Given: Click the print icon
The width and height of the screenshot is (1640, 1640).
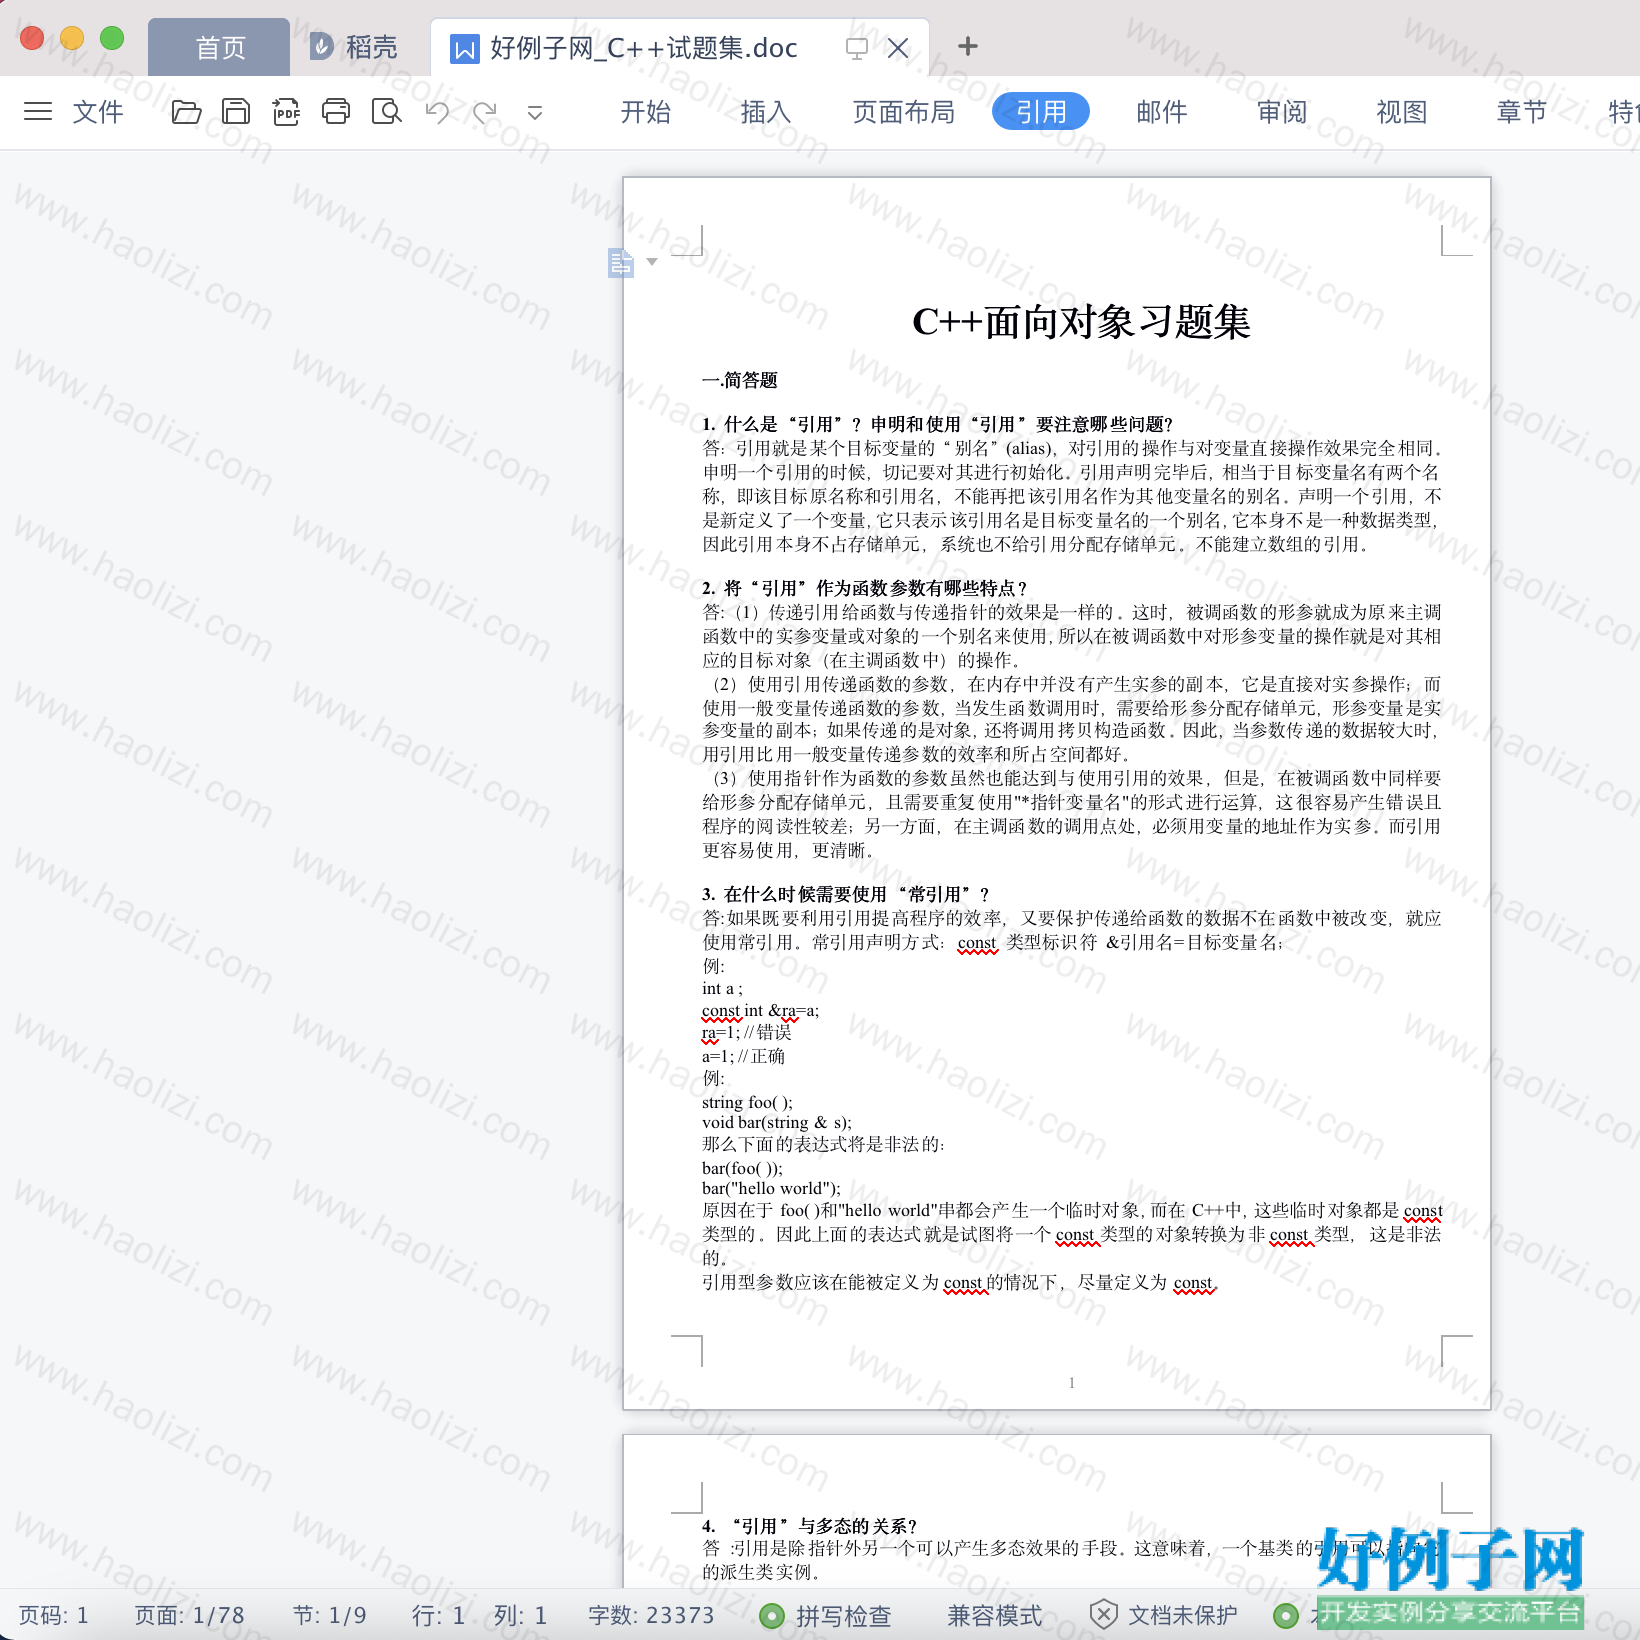Looking at the screenshot, I should pyautogui.click(x=336, y=111).
